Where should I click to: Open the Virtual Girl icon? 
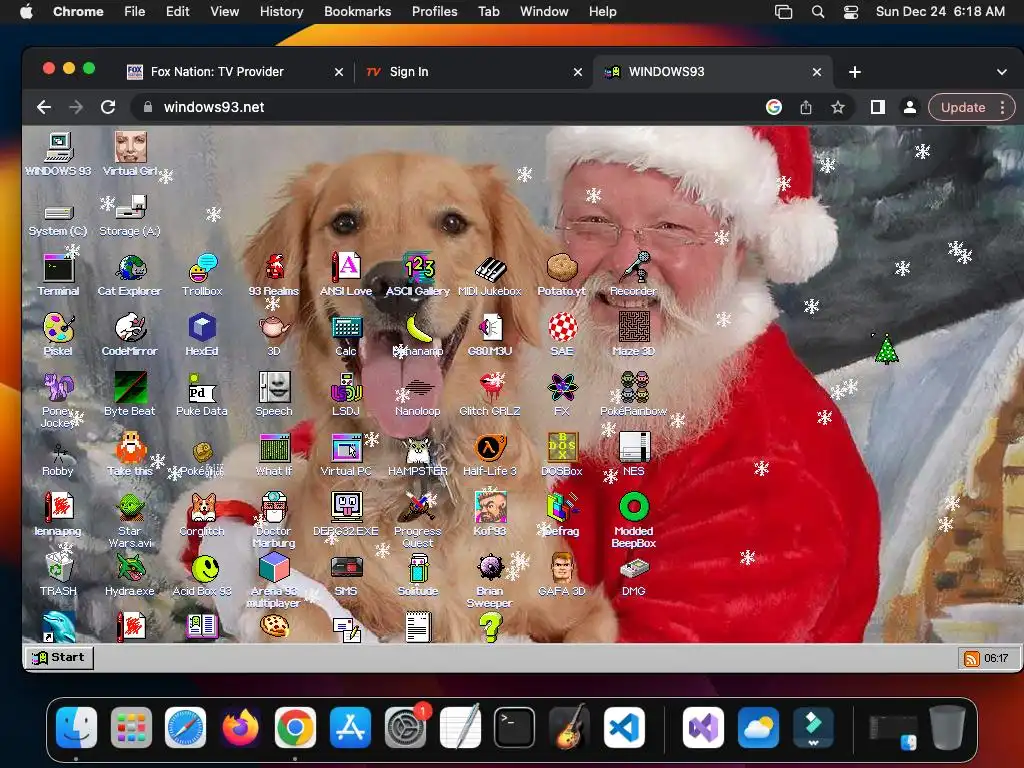coord(130,154)
